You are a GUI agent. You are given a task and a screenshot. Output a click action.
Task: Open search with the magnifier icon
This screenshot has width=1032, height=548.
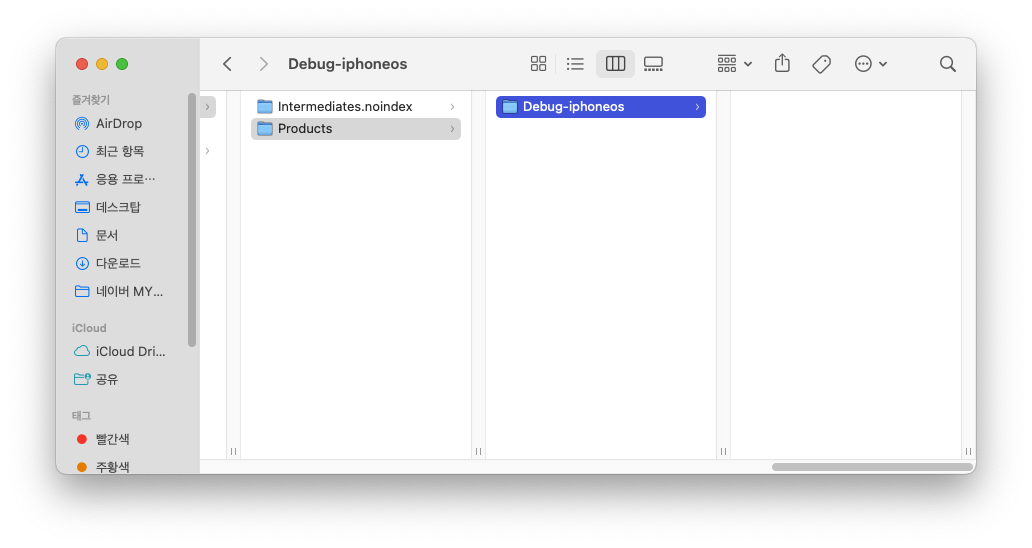pos(948,64)
